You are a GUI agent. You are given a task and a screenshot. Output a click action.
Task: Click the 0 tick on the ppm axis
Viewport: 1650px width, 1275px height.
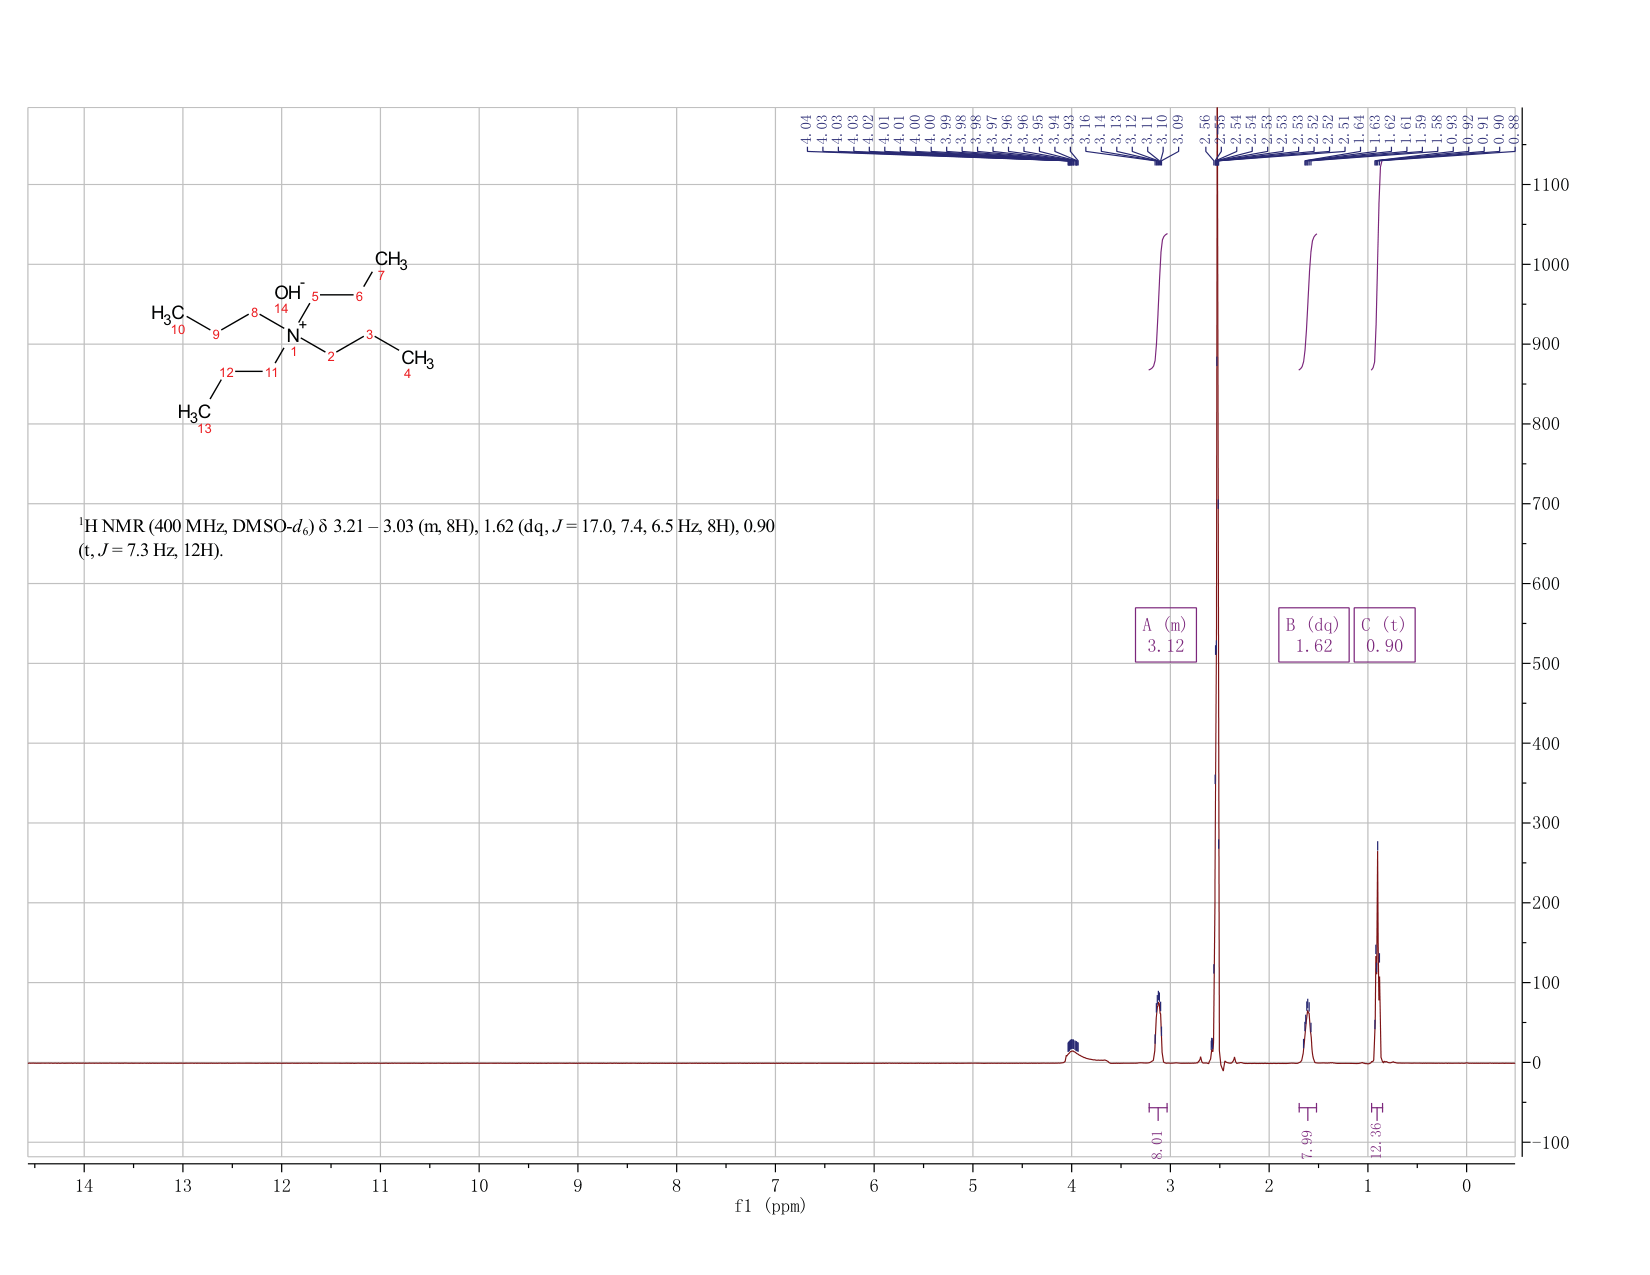coord(1466,1185)
